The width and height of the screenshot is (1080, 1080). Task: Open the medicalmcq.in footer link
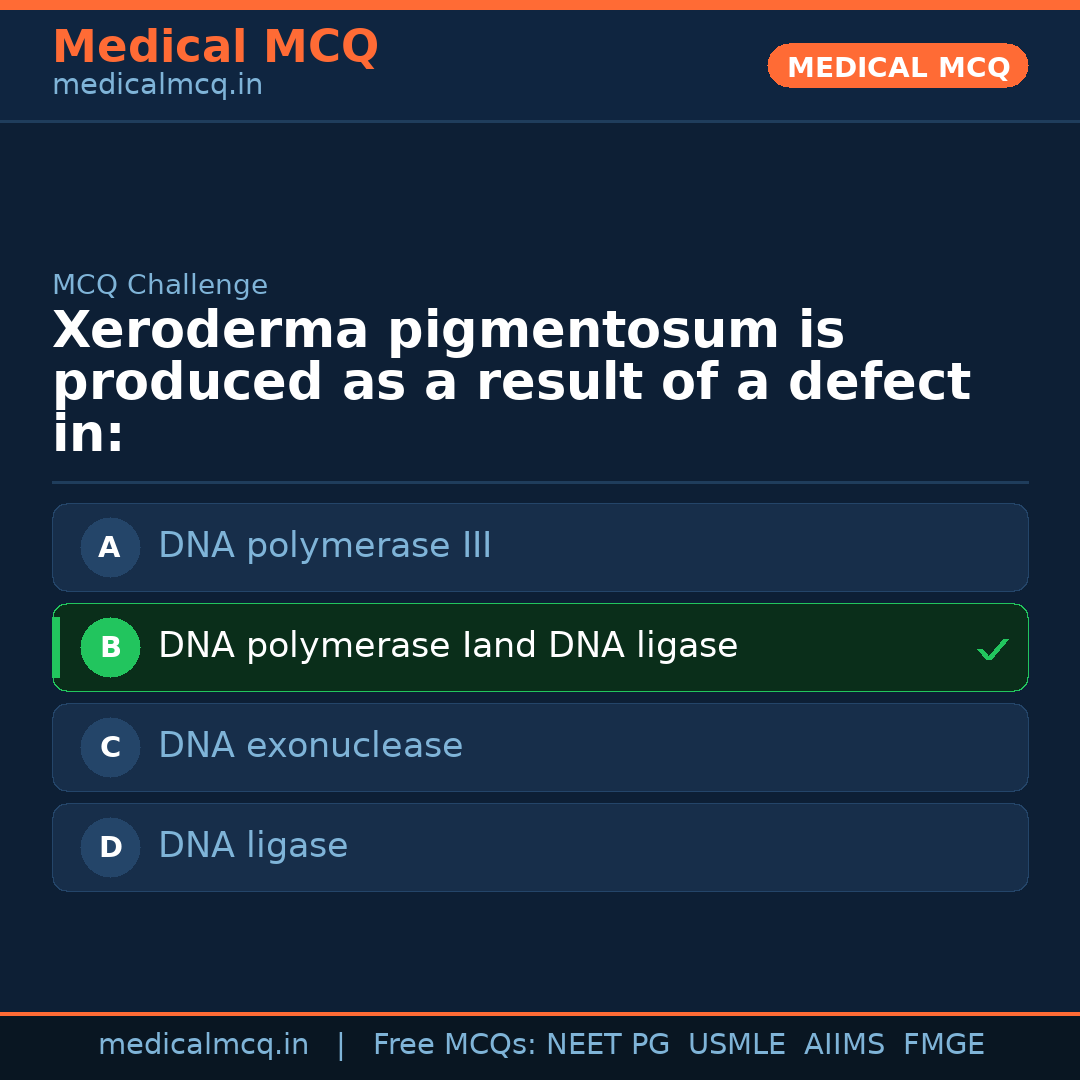(203, 1045)
